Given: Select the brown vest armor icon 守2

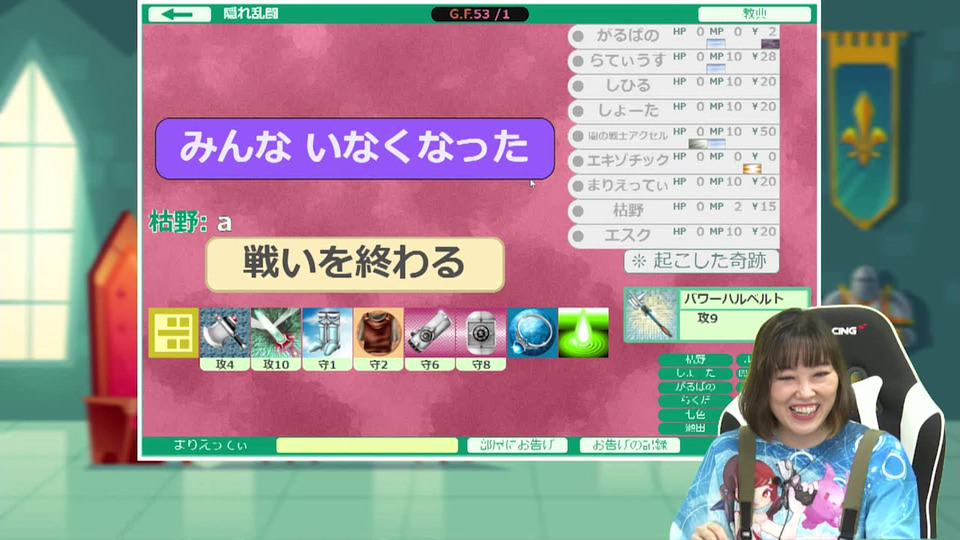Looking at the screenshot, I should (378, 332).
